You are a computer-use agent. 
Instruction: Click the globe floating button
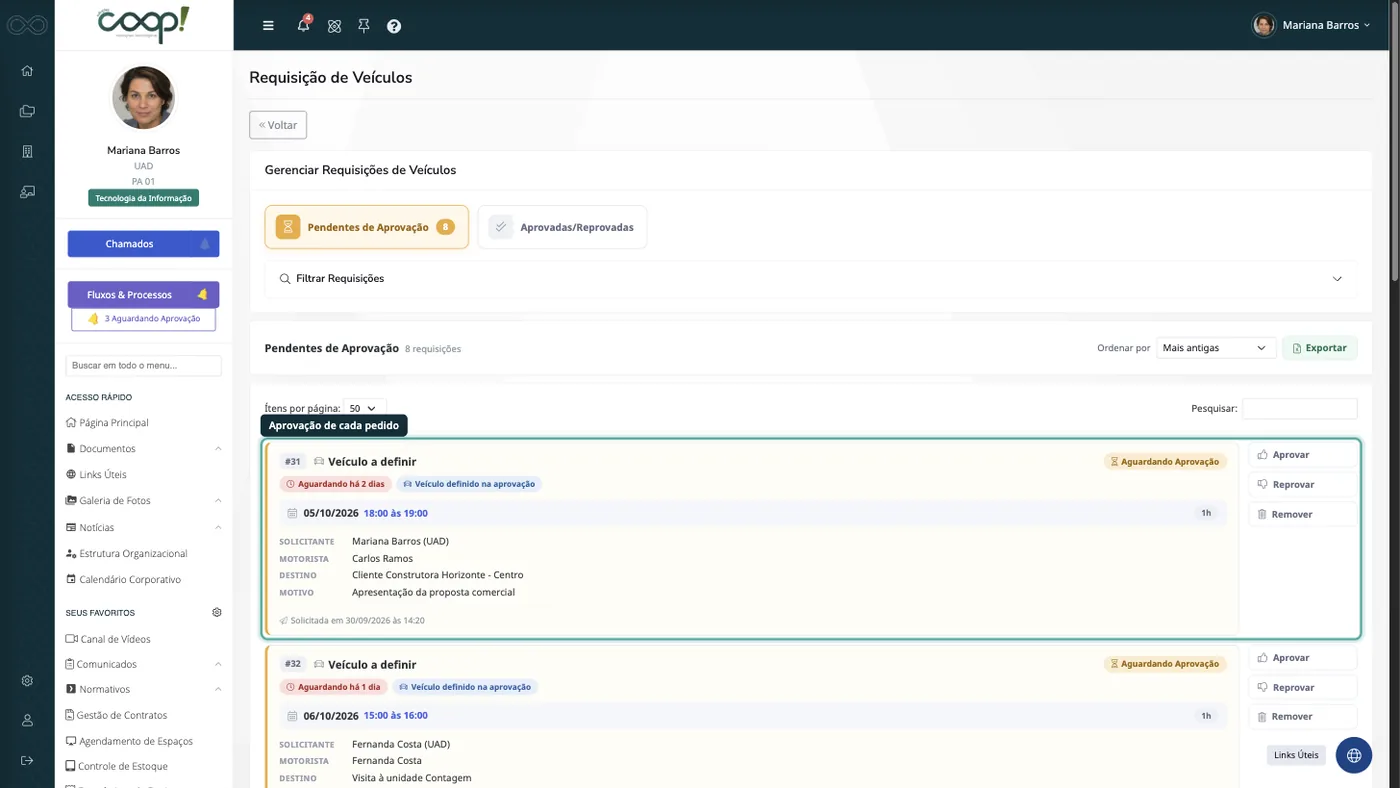pyautogui.click(x=1354, y=755)
